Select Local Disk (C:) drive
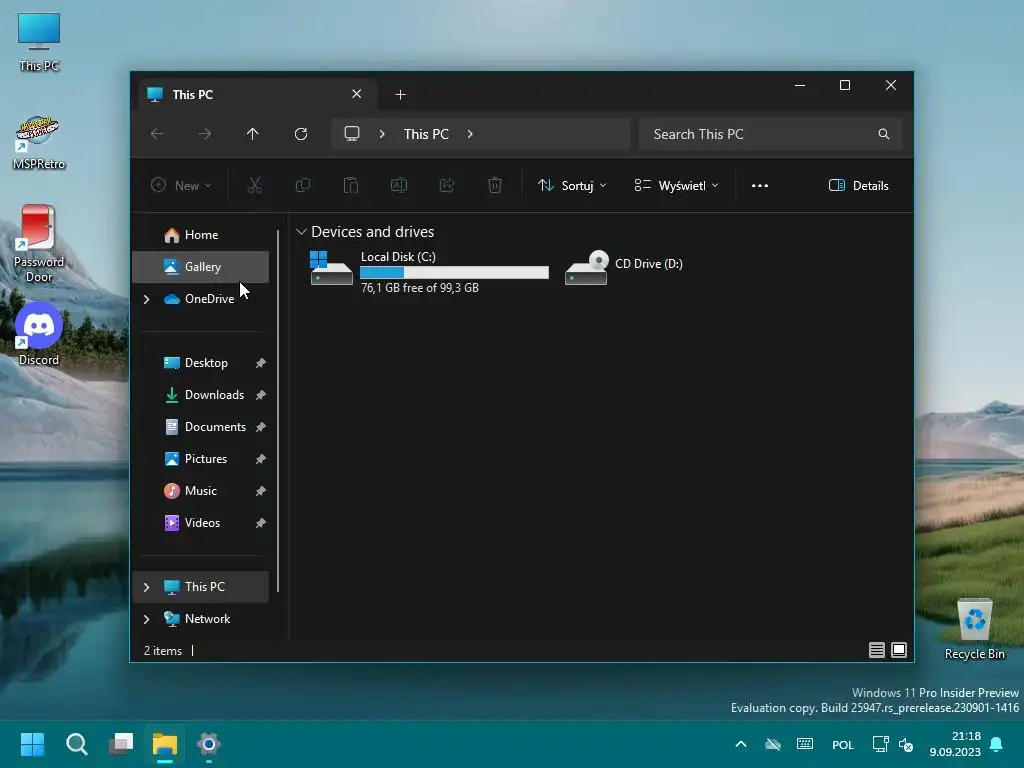This screenshot has height=768, width=1024. click(x=430, y=271)
